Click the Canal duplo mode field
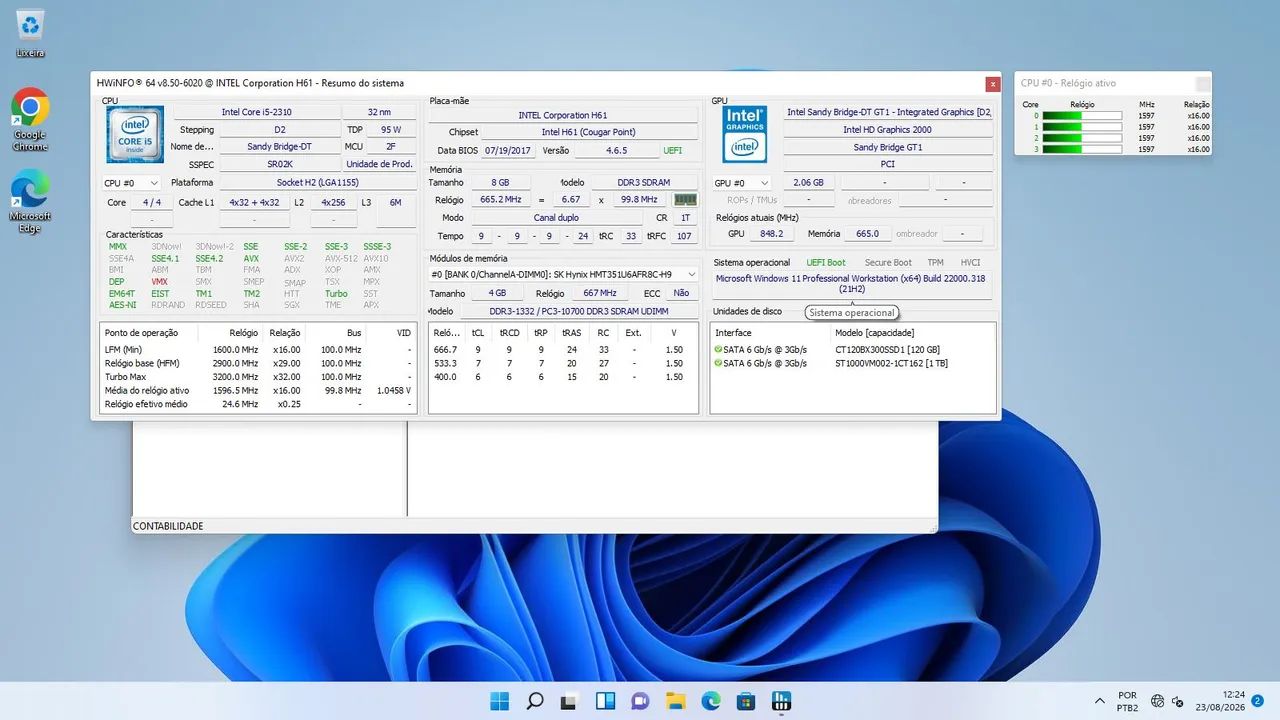 pyautogui.click(x=557, y=218)
